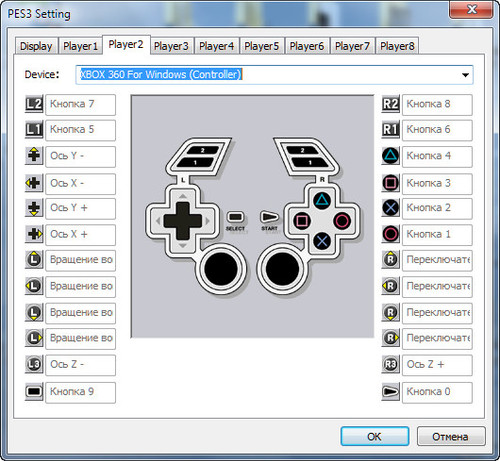Click the R1 bumper icon
Screen dimensions: 500x461
pos(391,130)
